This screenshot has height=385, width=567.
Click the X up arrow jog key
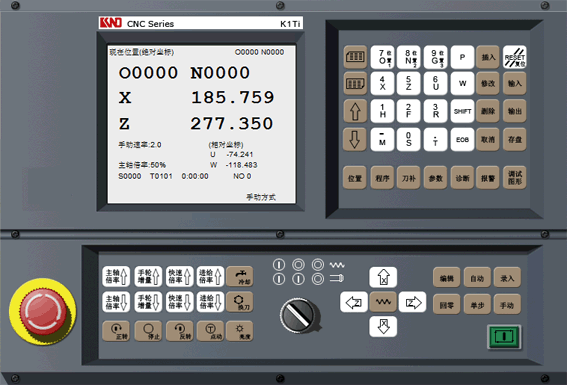click(383, 277)
